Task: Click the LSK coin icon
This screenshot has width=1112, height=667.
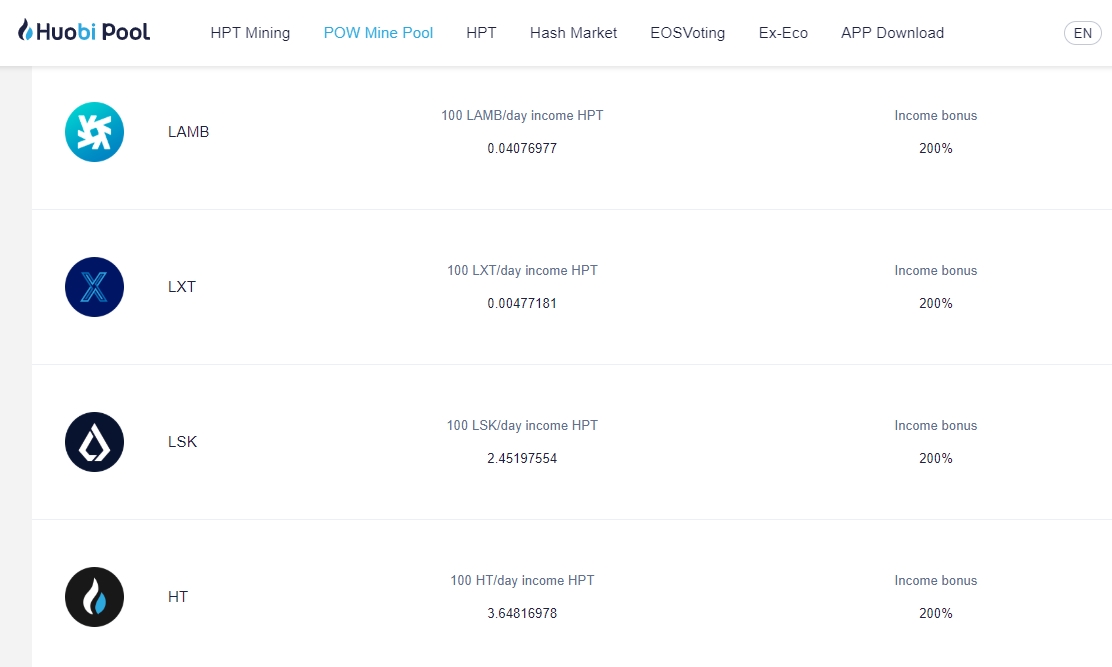Action: [94, 442]
